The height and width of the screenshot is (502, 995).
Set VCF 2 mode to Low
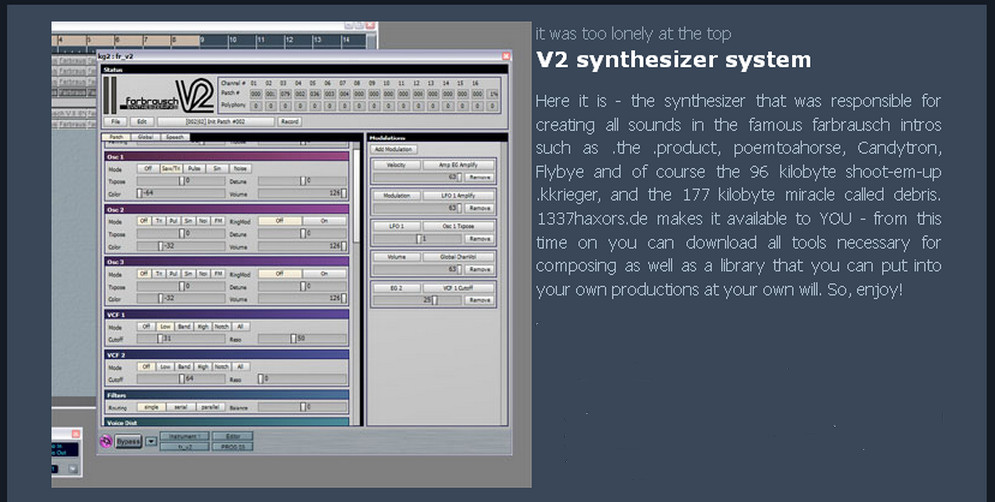(165, 367)
